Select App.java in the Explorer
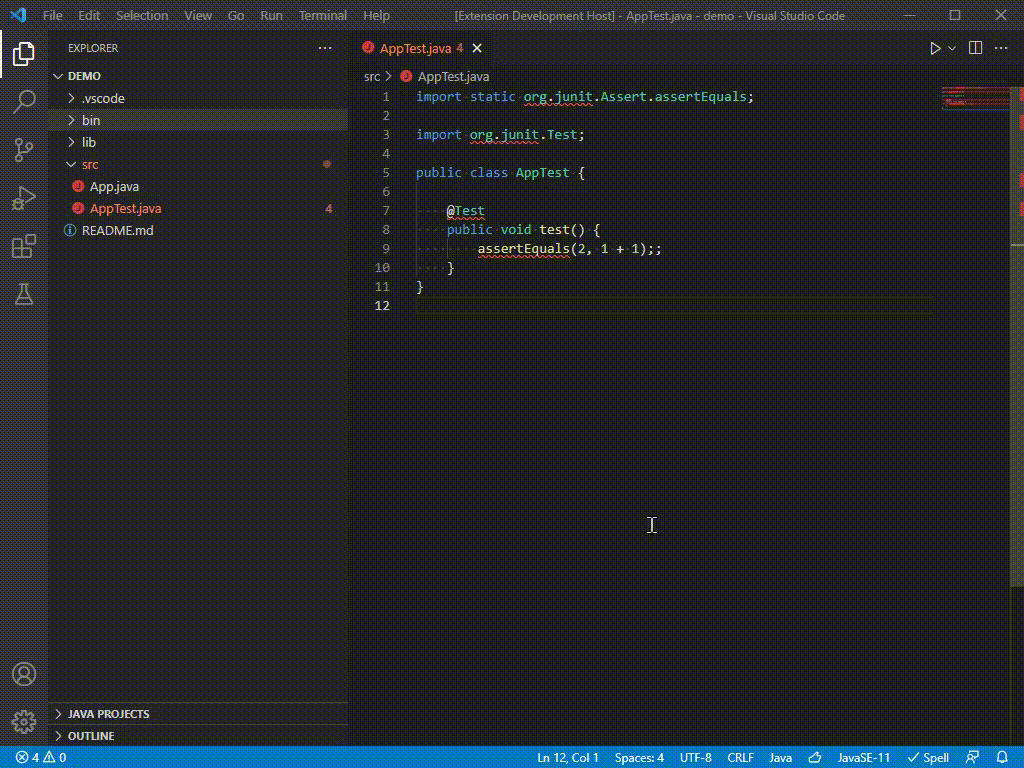Image resolution: width=1024 pixels, height=768 pixels. coord(113,186)
